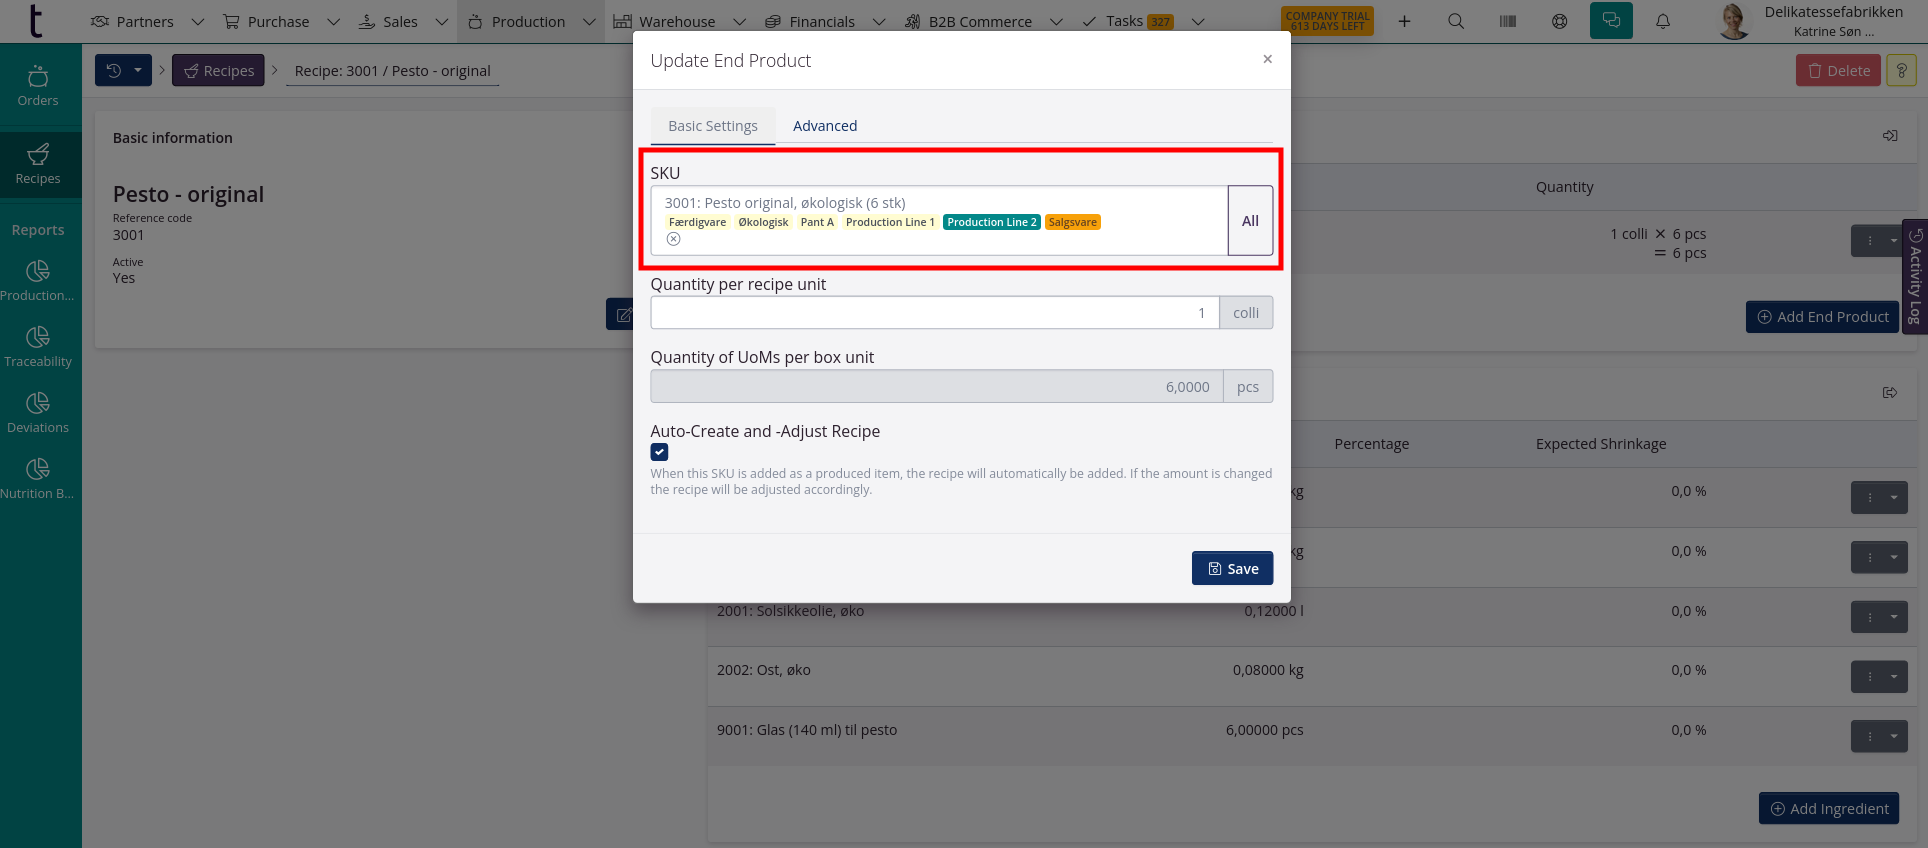The width and height of the screenshot is (1928, 848).
Task: Click the All button beside SKU
Action: tap(1250, 221)
